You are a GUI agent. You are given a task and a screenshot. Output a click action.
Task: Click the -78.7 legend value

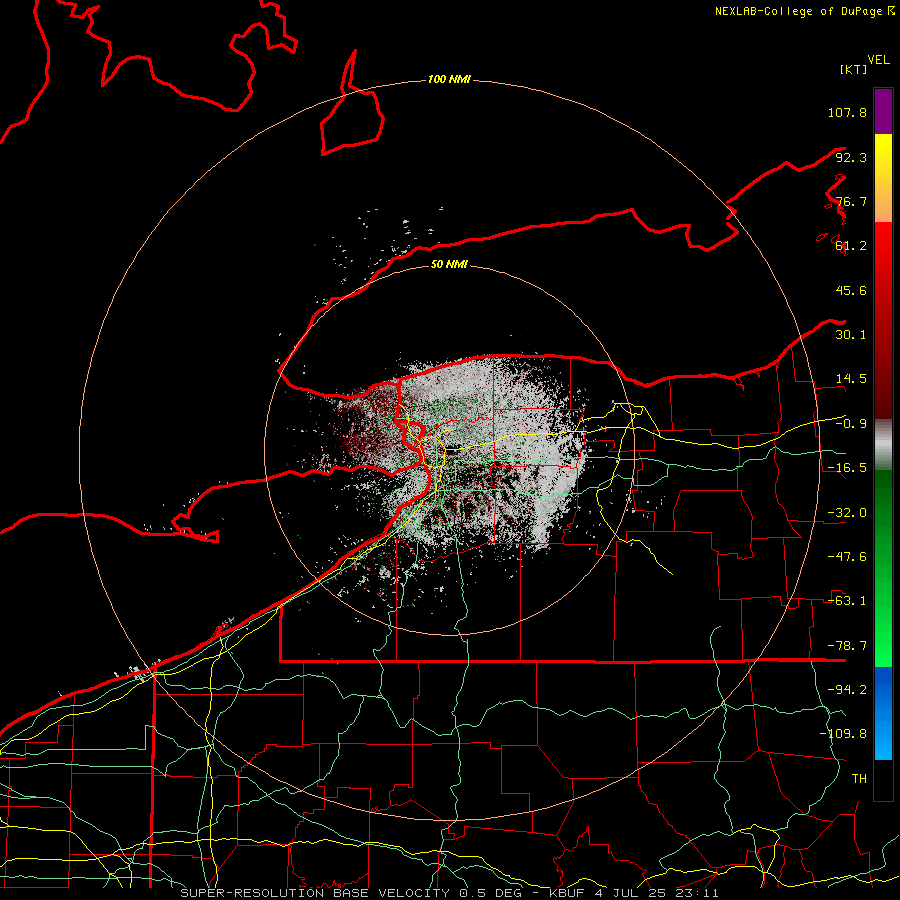(847, 646)
